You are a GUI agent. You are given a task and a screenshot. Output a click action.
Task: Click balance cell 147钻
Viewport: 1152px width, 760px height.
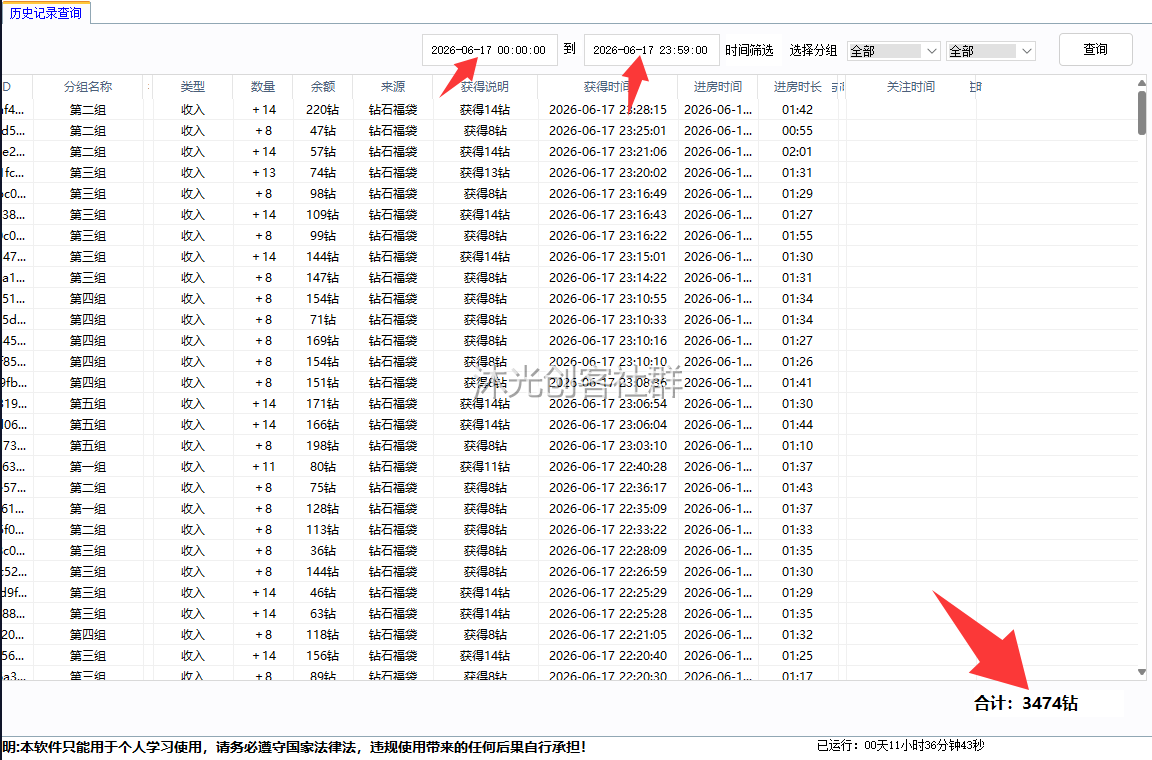point(323,278)
